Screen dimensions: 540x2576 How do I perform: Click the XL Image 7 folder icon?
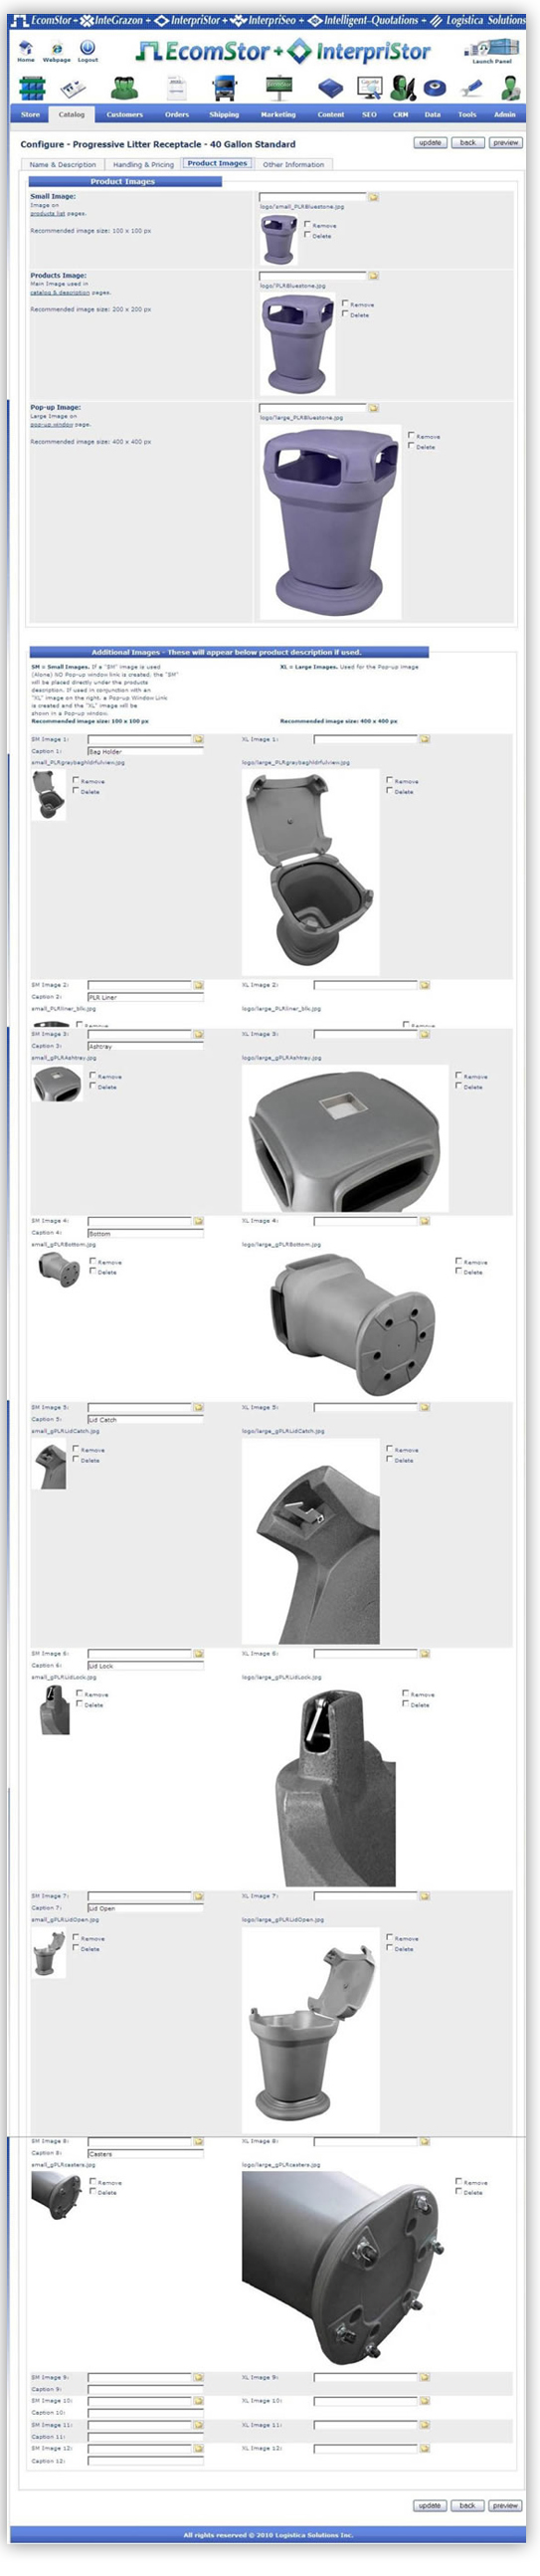424,1896
